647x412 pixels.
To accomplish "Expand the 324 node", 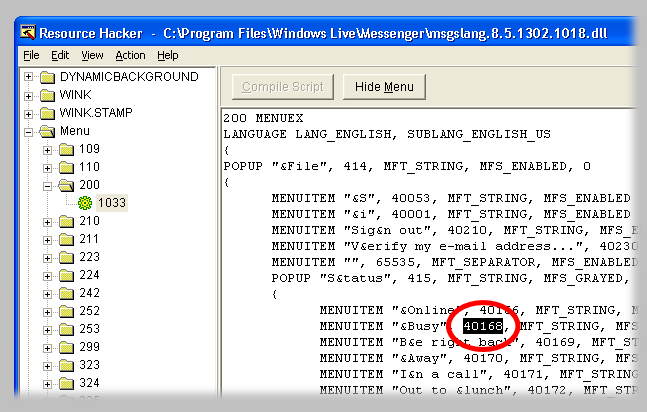I will (x=47, y=384).
